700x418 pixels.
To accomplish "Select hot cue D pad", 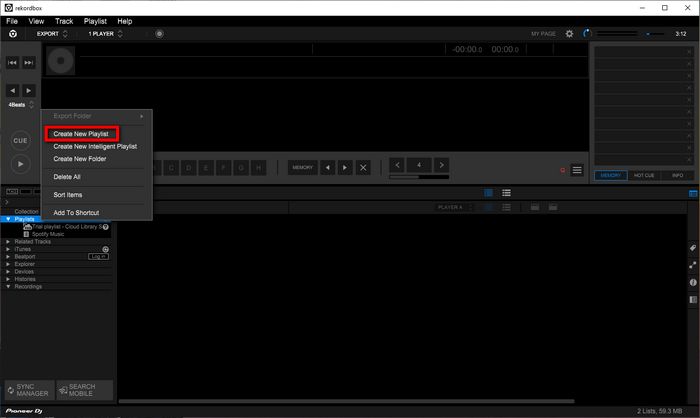I will 188,168.
